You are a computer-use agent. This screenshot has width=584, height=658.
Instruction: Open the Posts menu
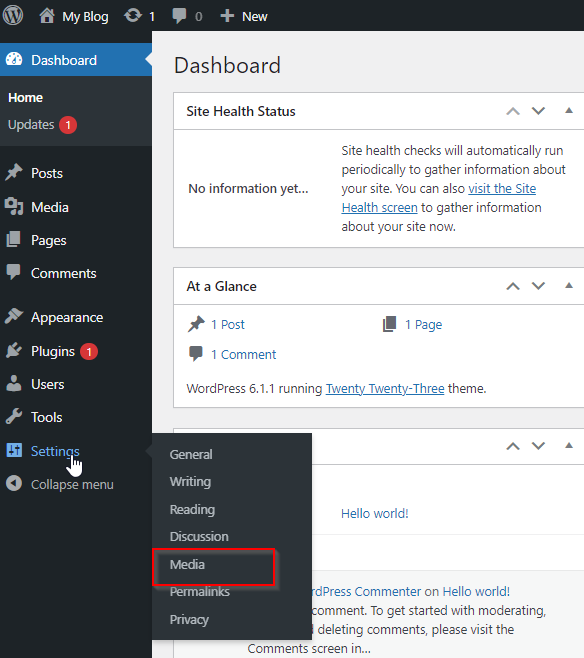click(x=47, y=173)
